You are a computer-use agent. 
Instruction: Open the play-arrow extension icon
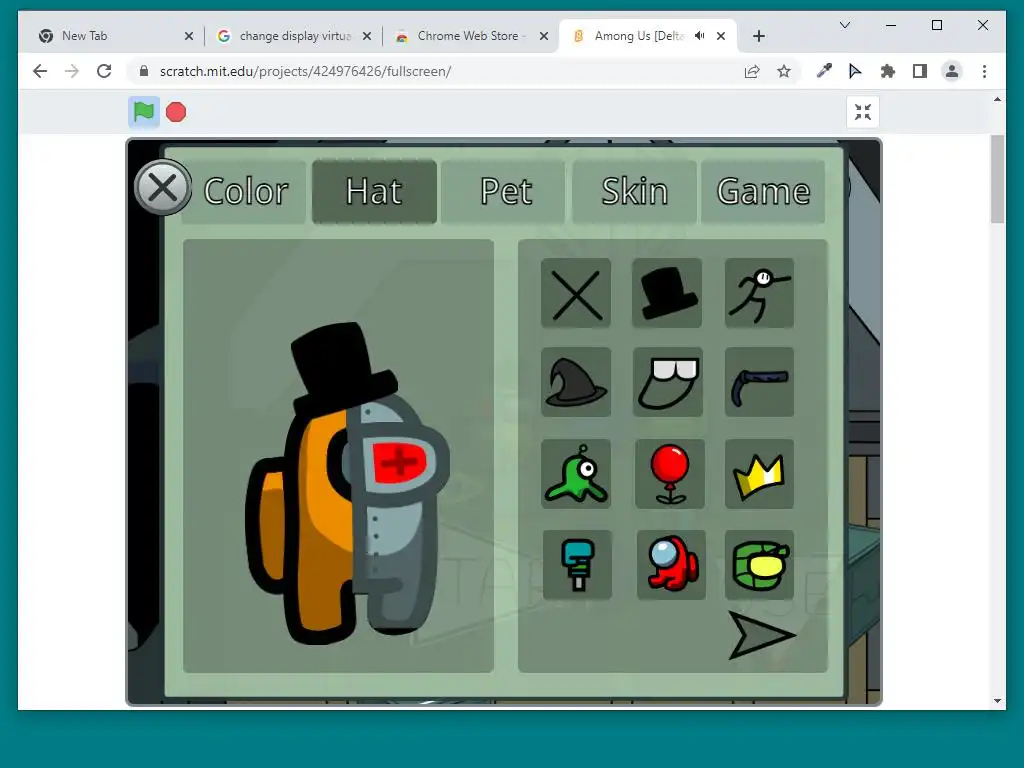[855, 71]
